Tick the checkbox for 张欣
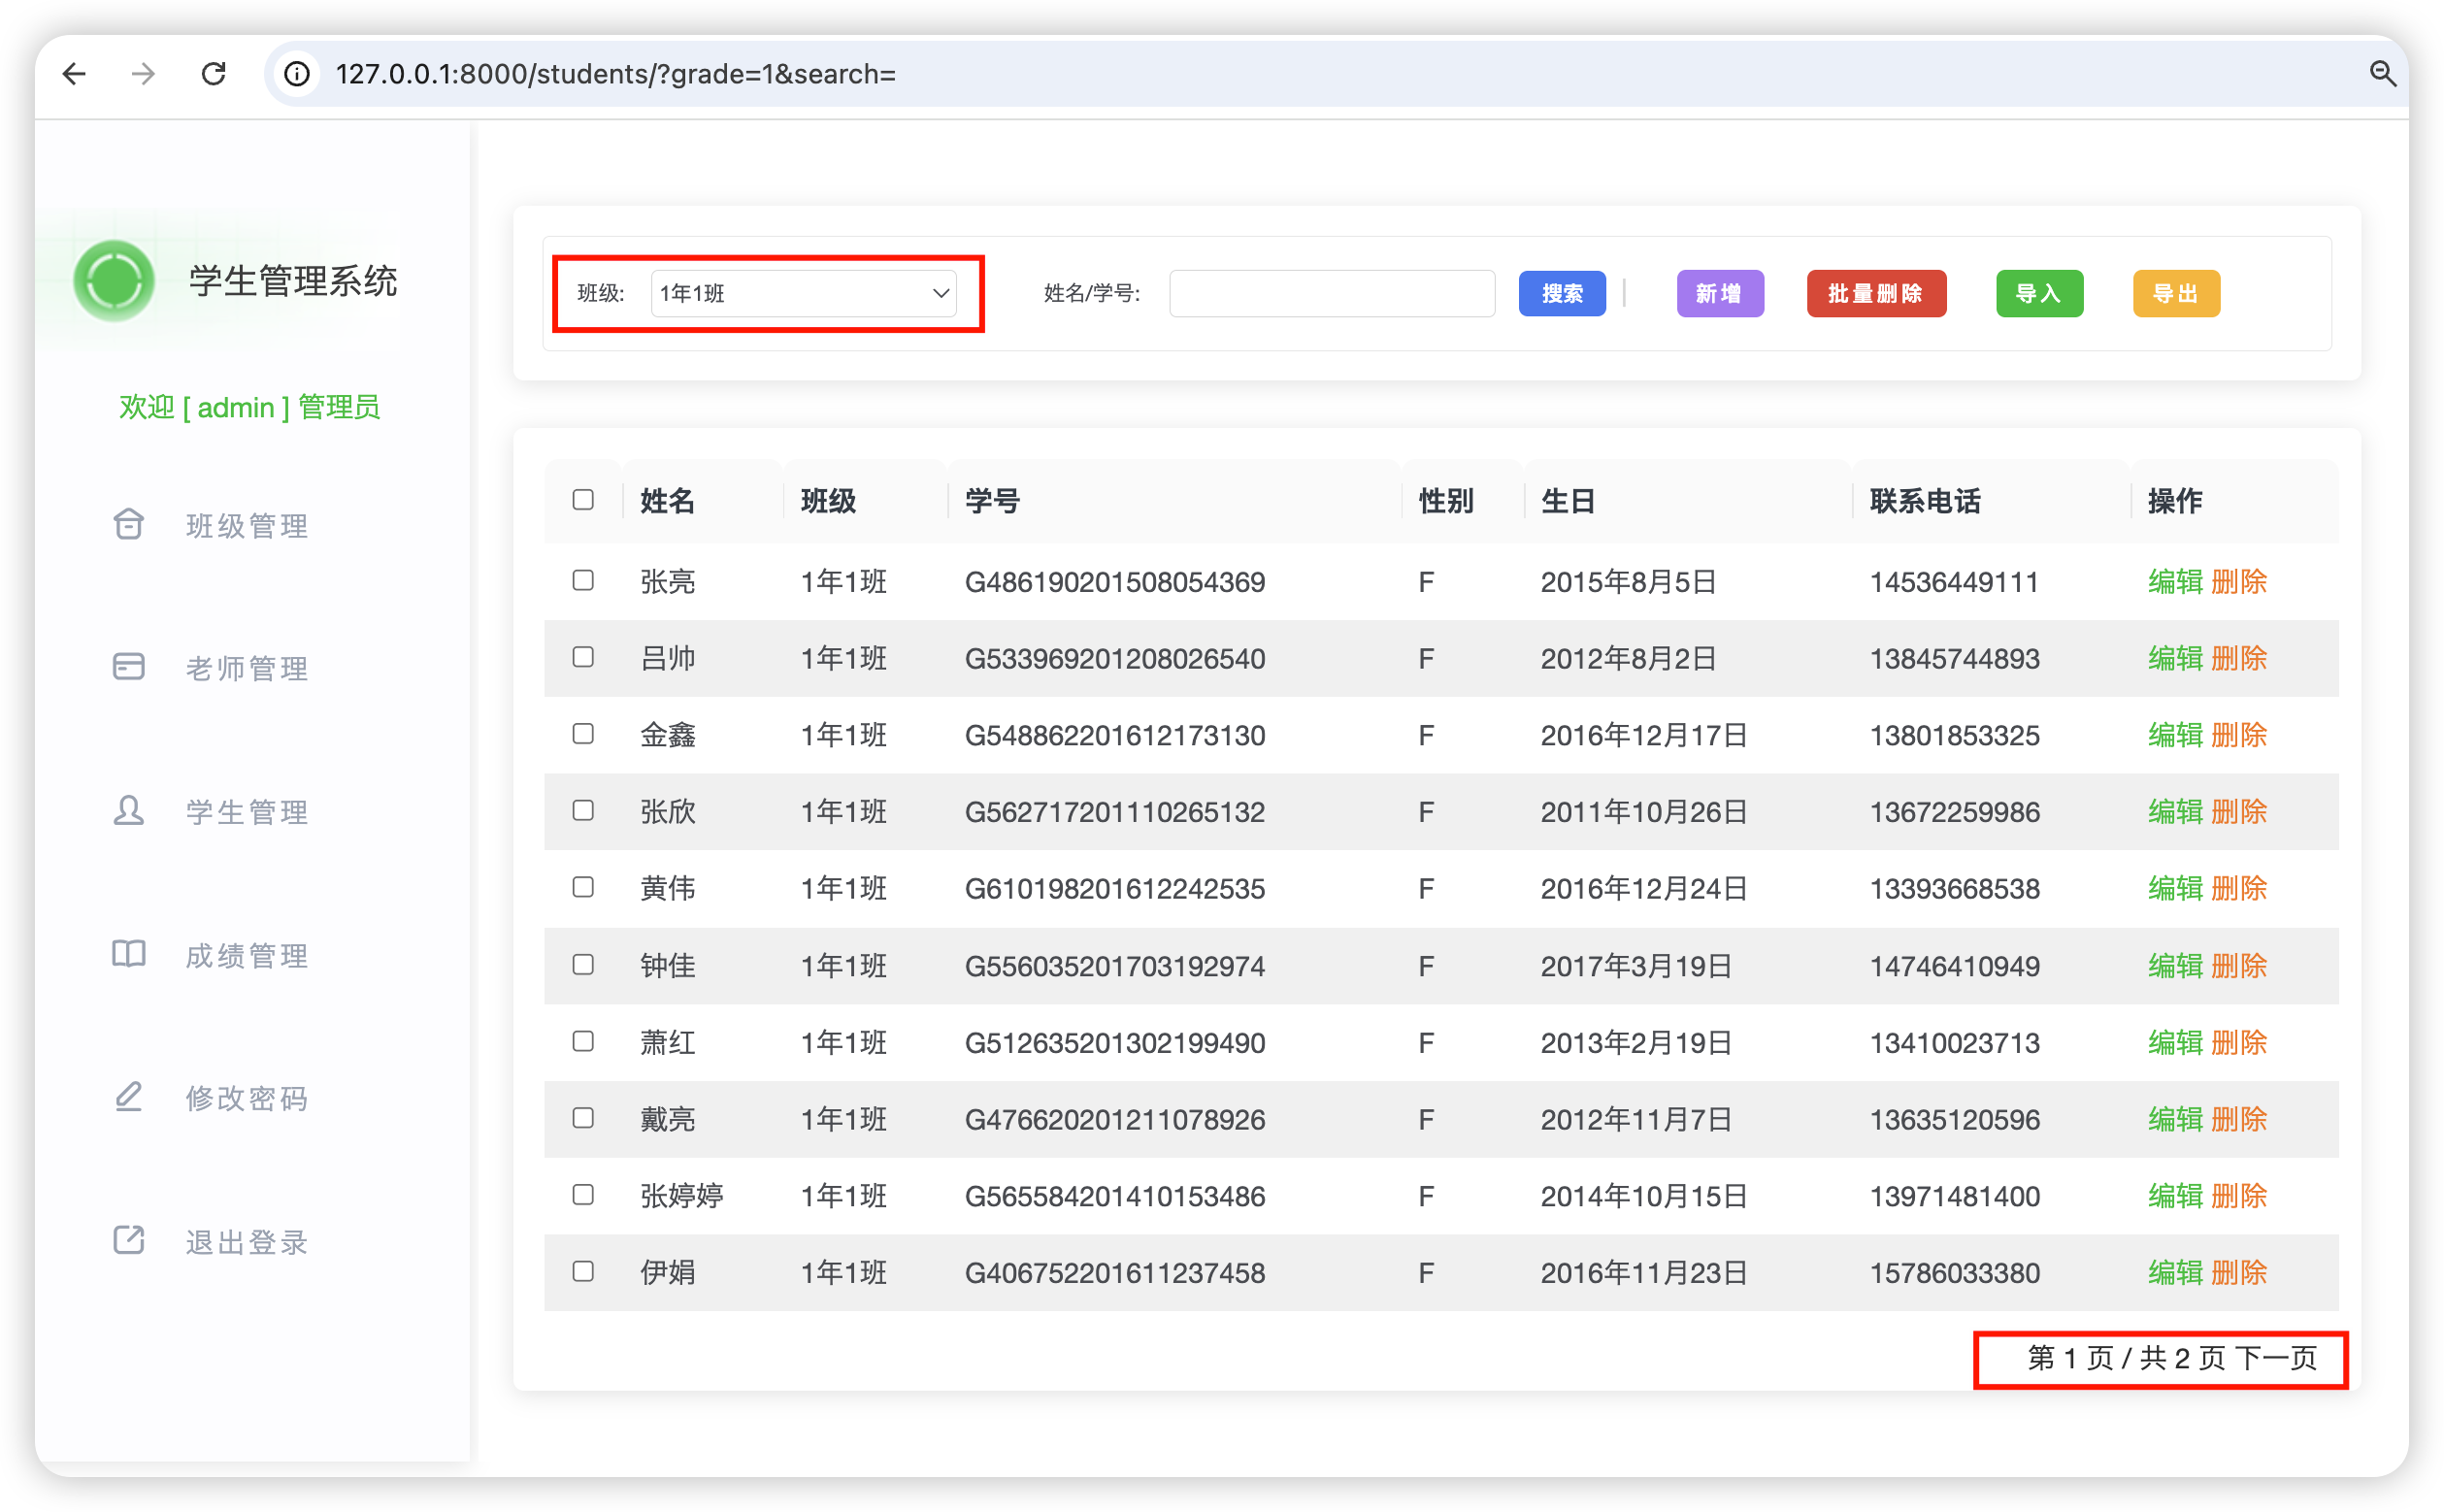Viewport: 2444px width, 1512px height. 583,810
